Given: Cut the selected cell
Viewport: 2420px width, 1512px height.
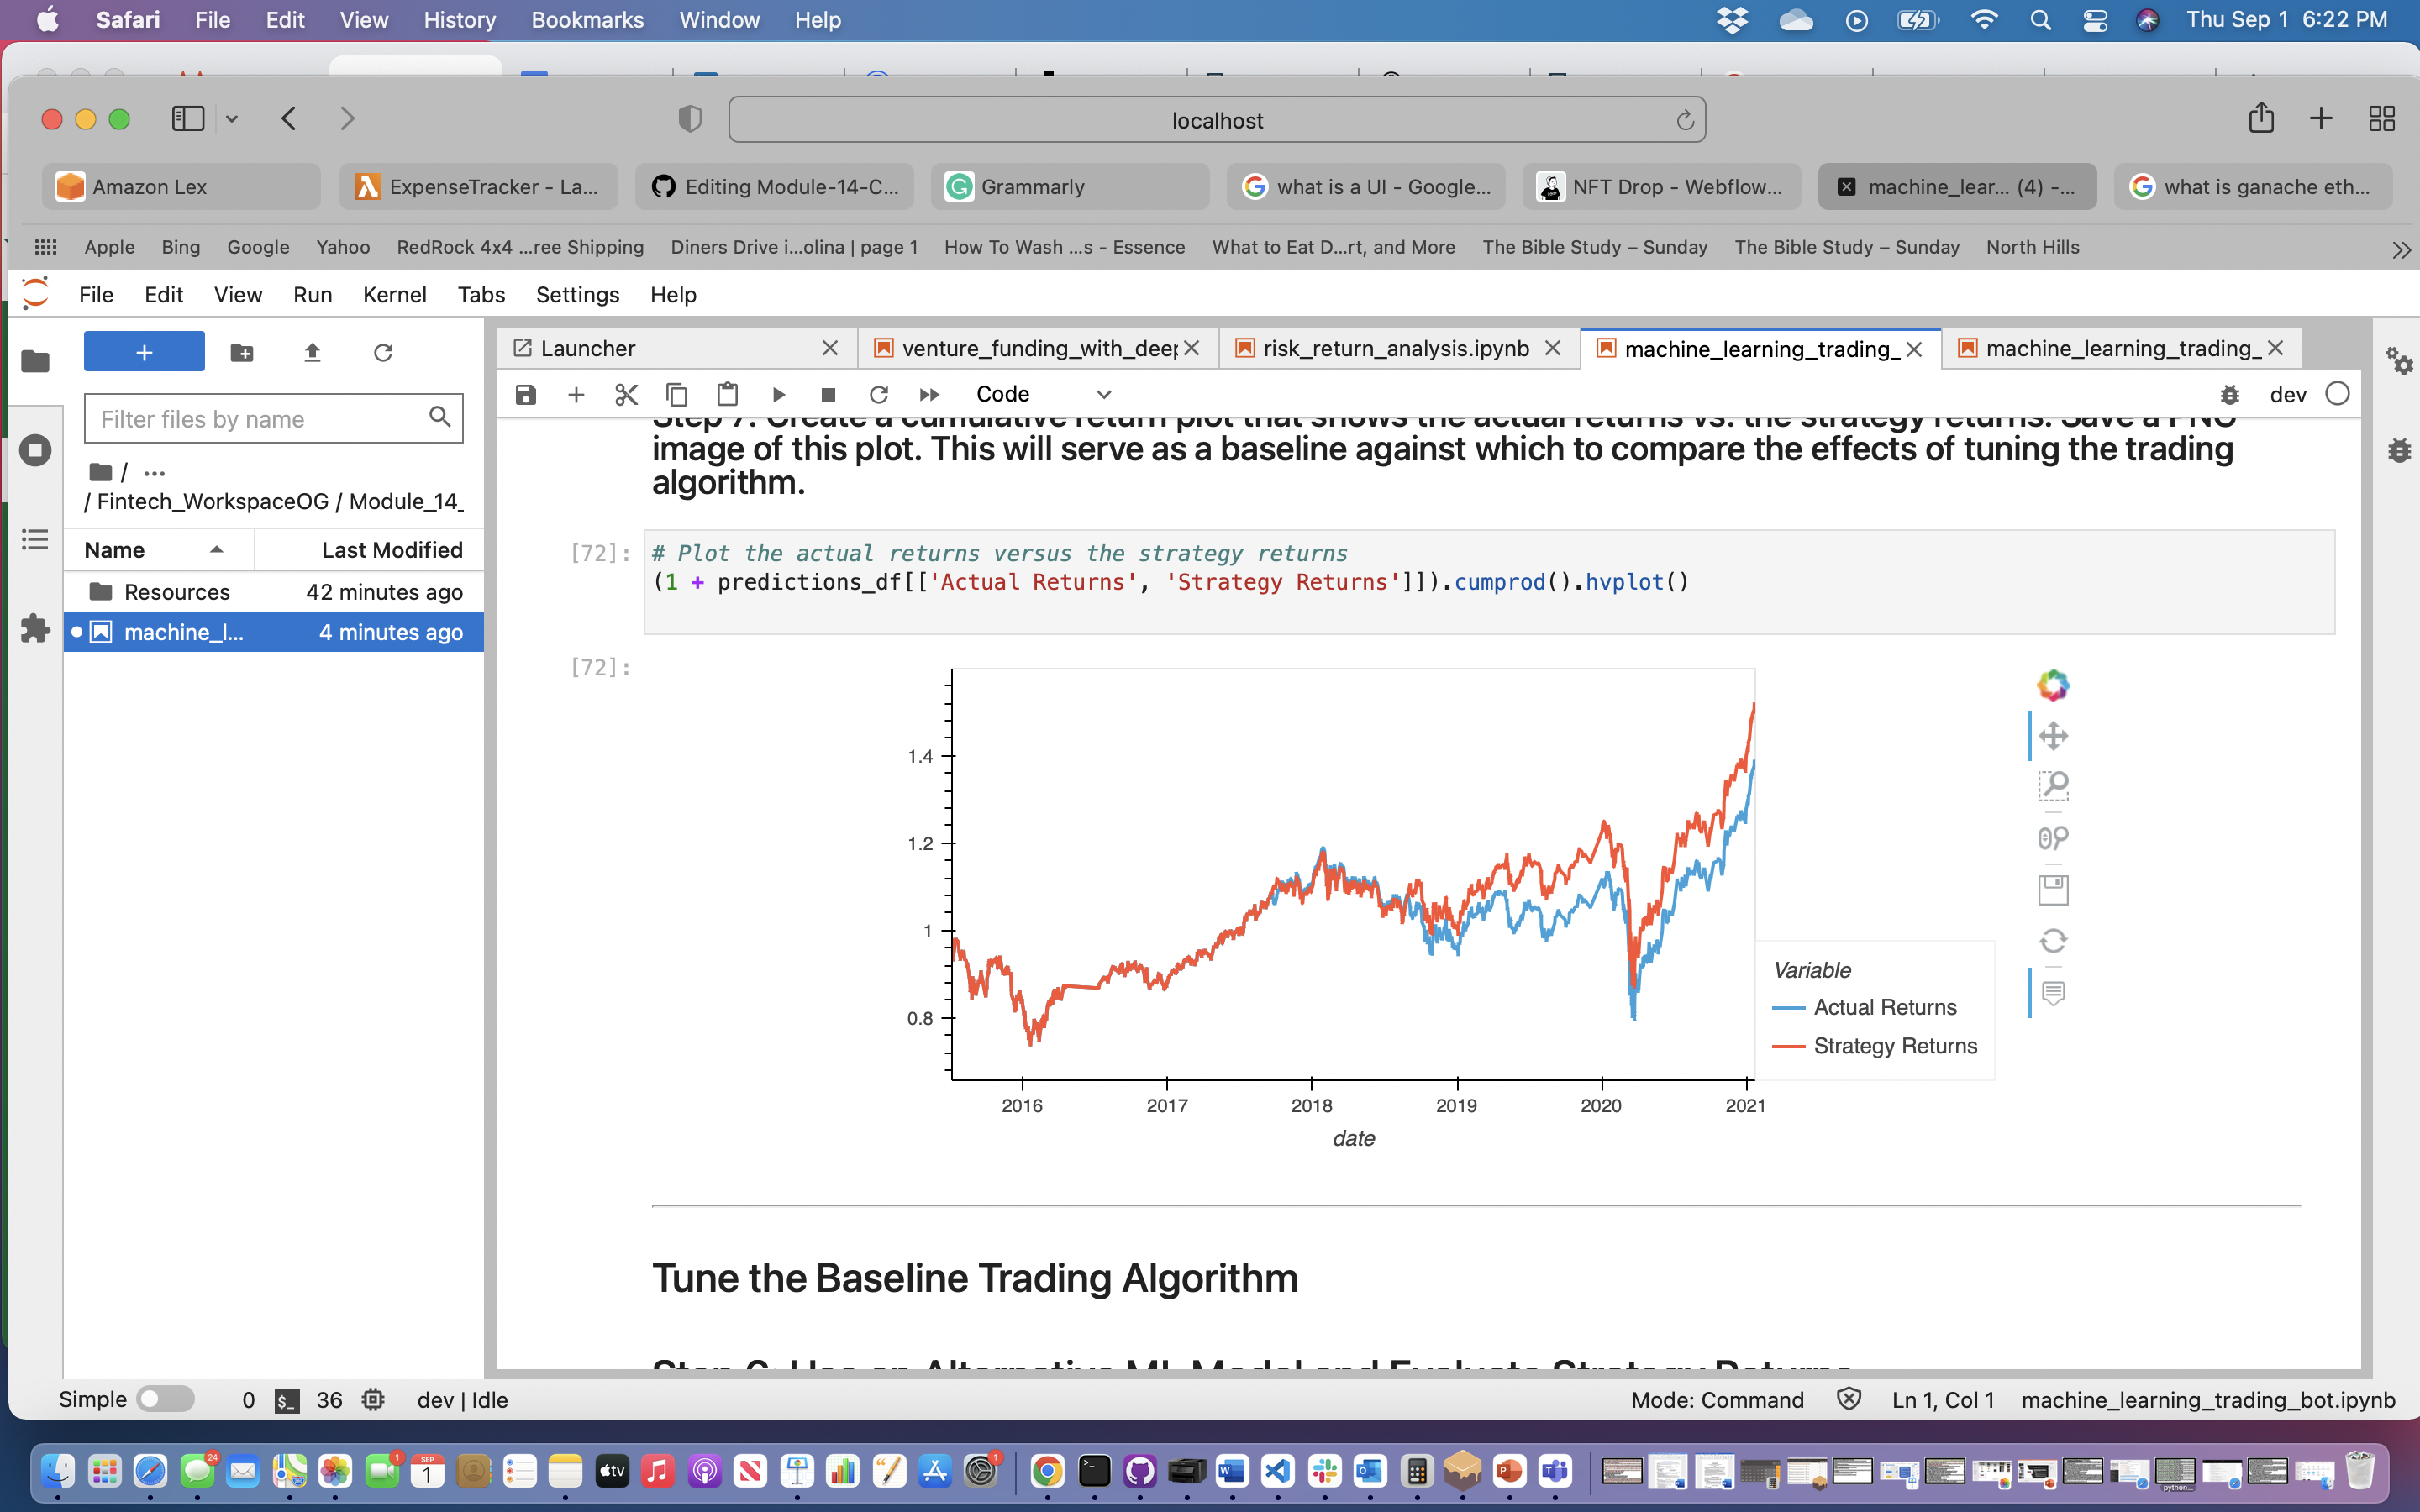Looking at the screenshot, I should coord(627,395).
